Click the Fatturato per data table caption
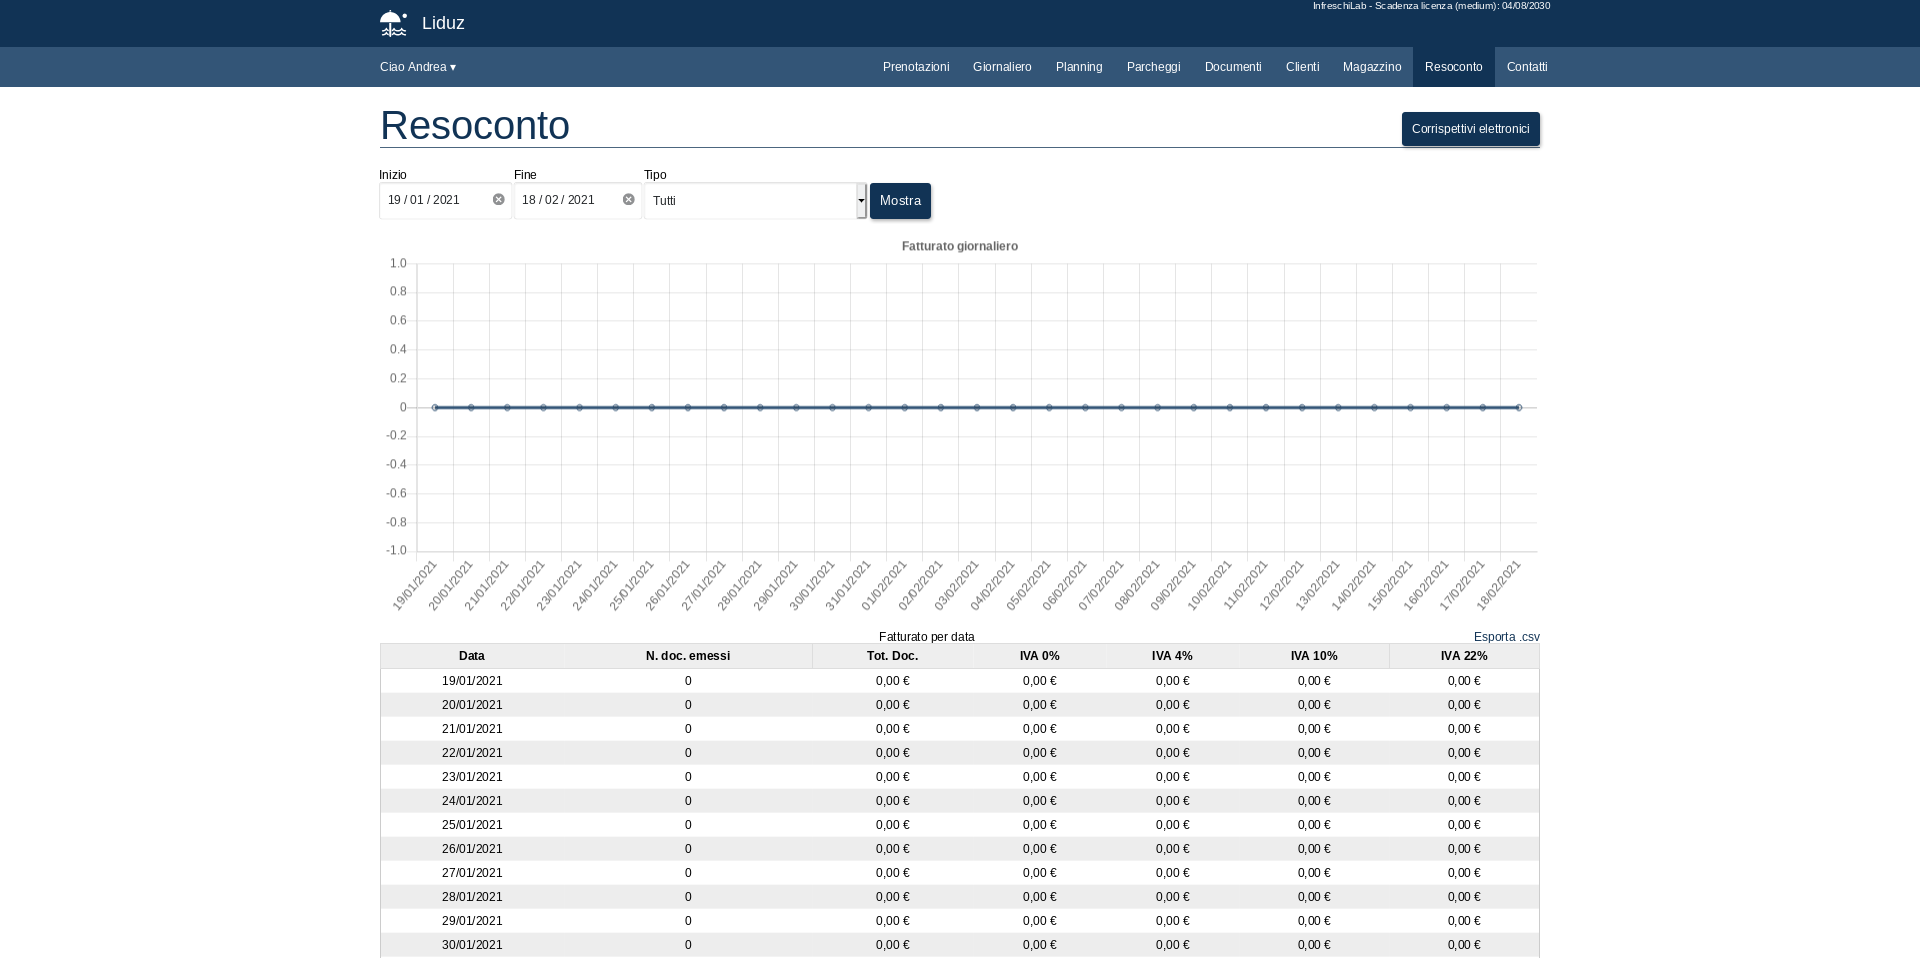This screenshot has height=958, width=1920. click(927, 637)
